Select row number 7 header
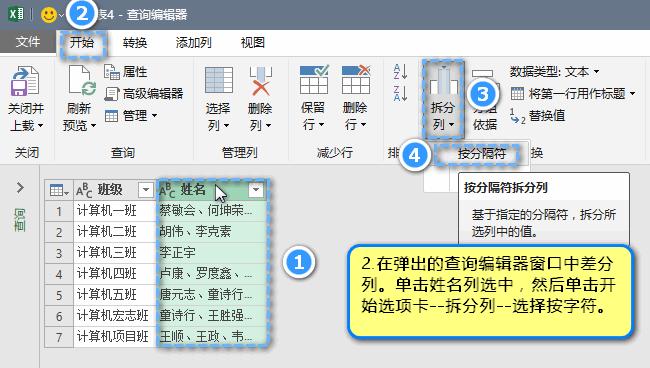This screenshot has width=650, height=368. click(59, 337)
